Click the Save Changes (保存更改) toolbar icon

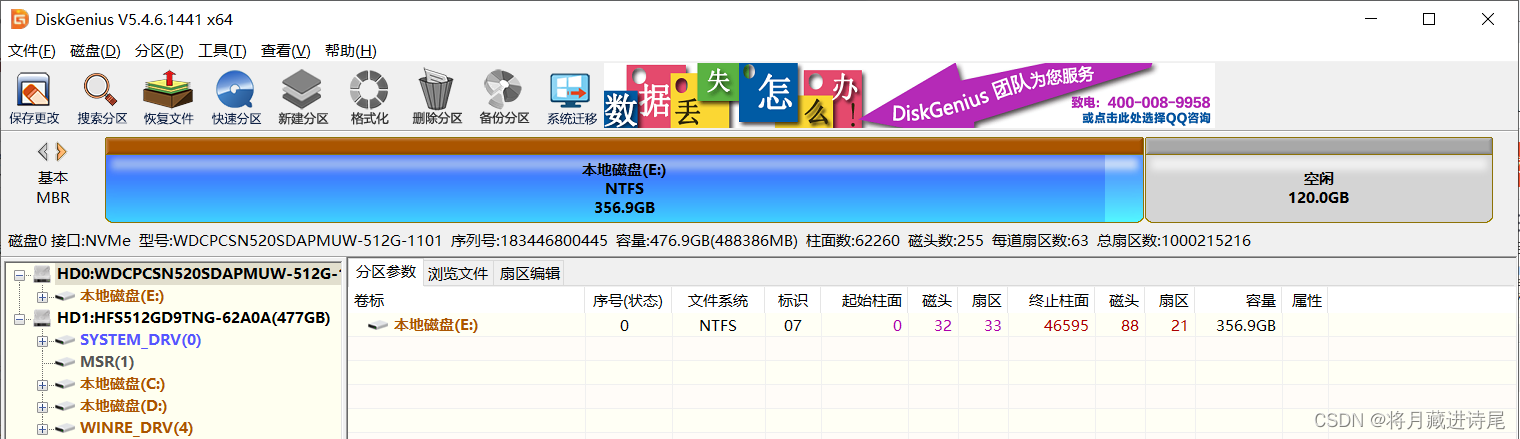34,99
